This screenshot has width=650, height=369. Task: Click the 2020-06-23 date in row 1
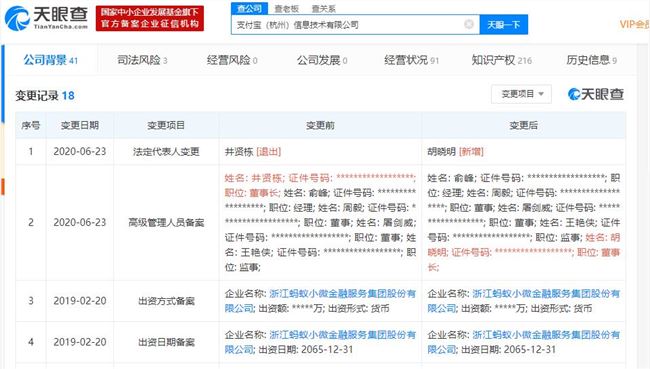point(80,152)
